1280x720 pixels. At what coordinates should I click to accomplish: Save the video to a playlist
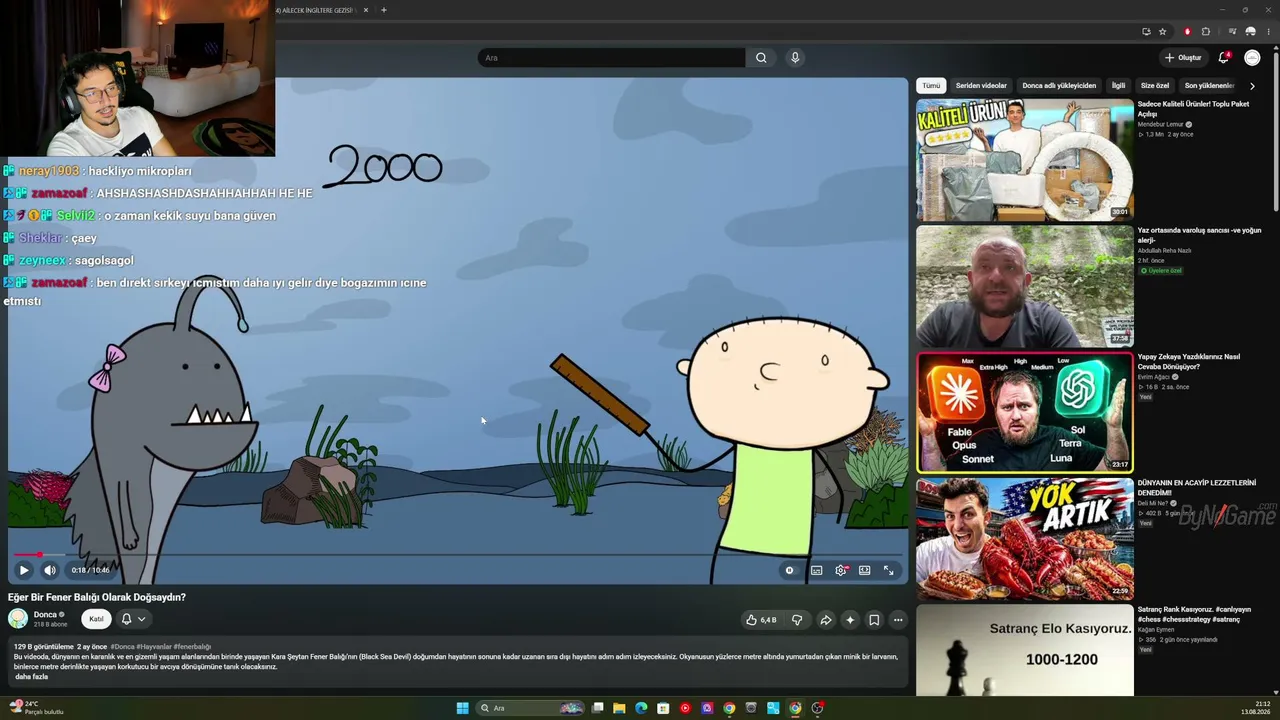(874, 620)
